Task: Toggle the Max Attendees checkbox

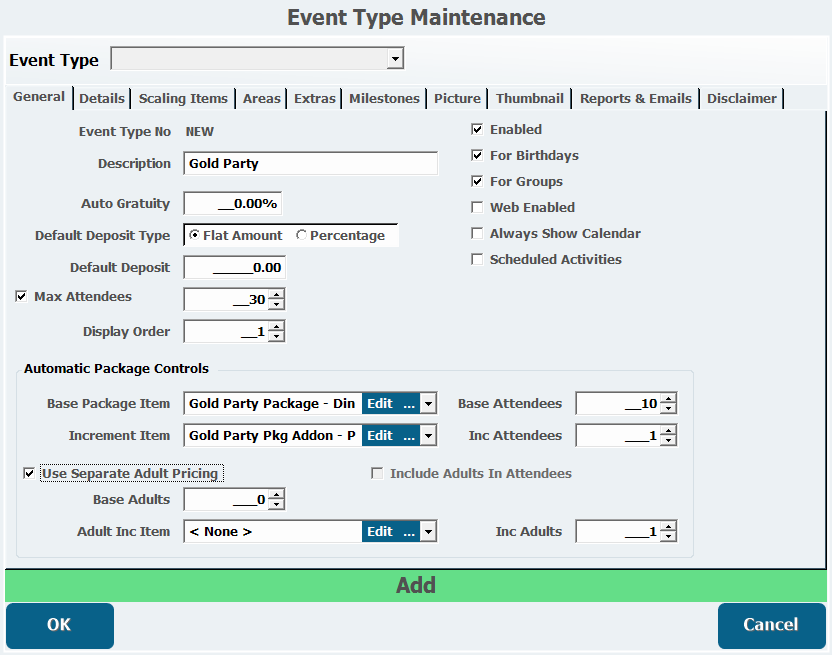Action: [22, 297]
